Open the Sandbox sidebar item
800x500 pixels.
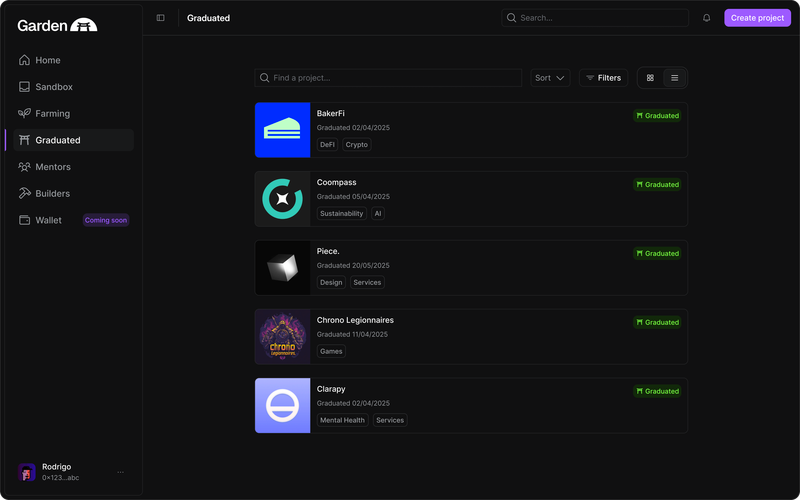click(53, 87)
